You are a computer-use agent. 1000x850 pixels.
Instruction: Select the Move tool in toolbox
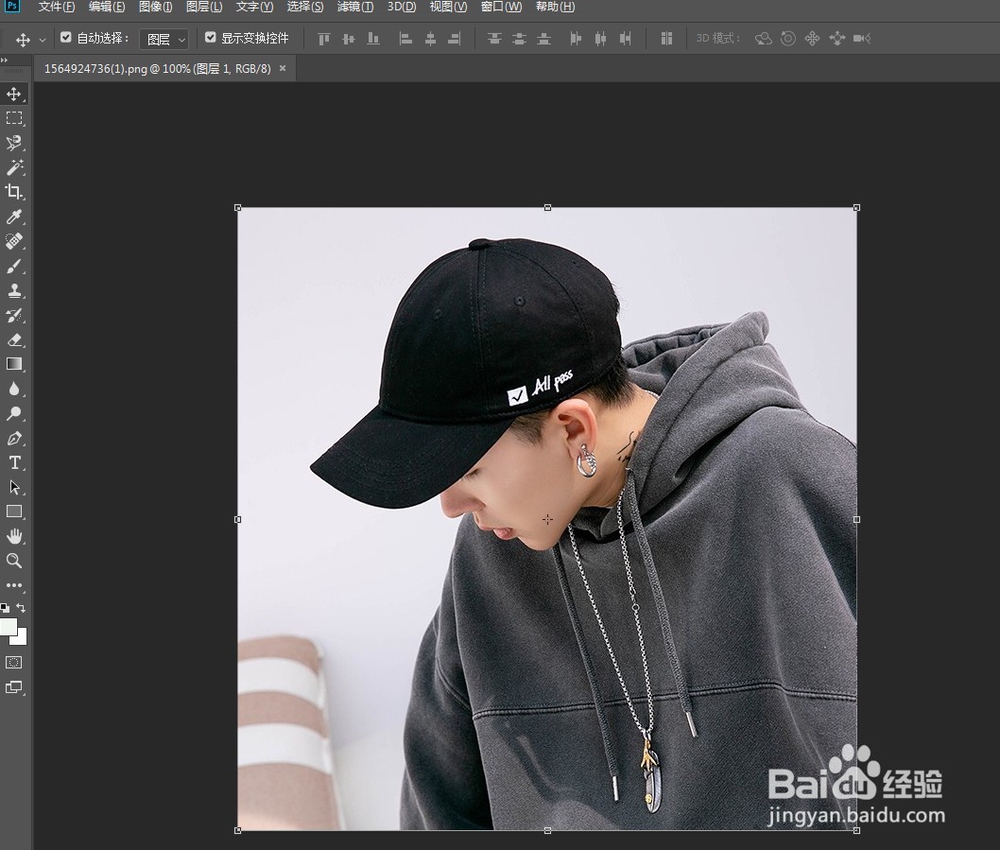point(14,94)
